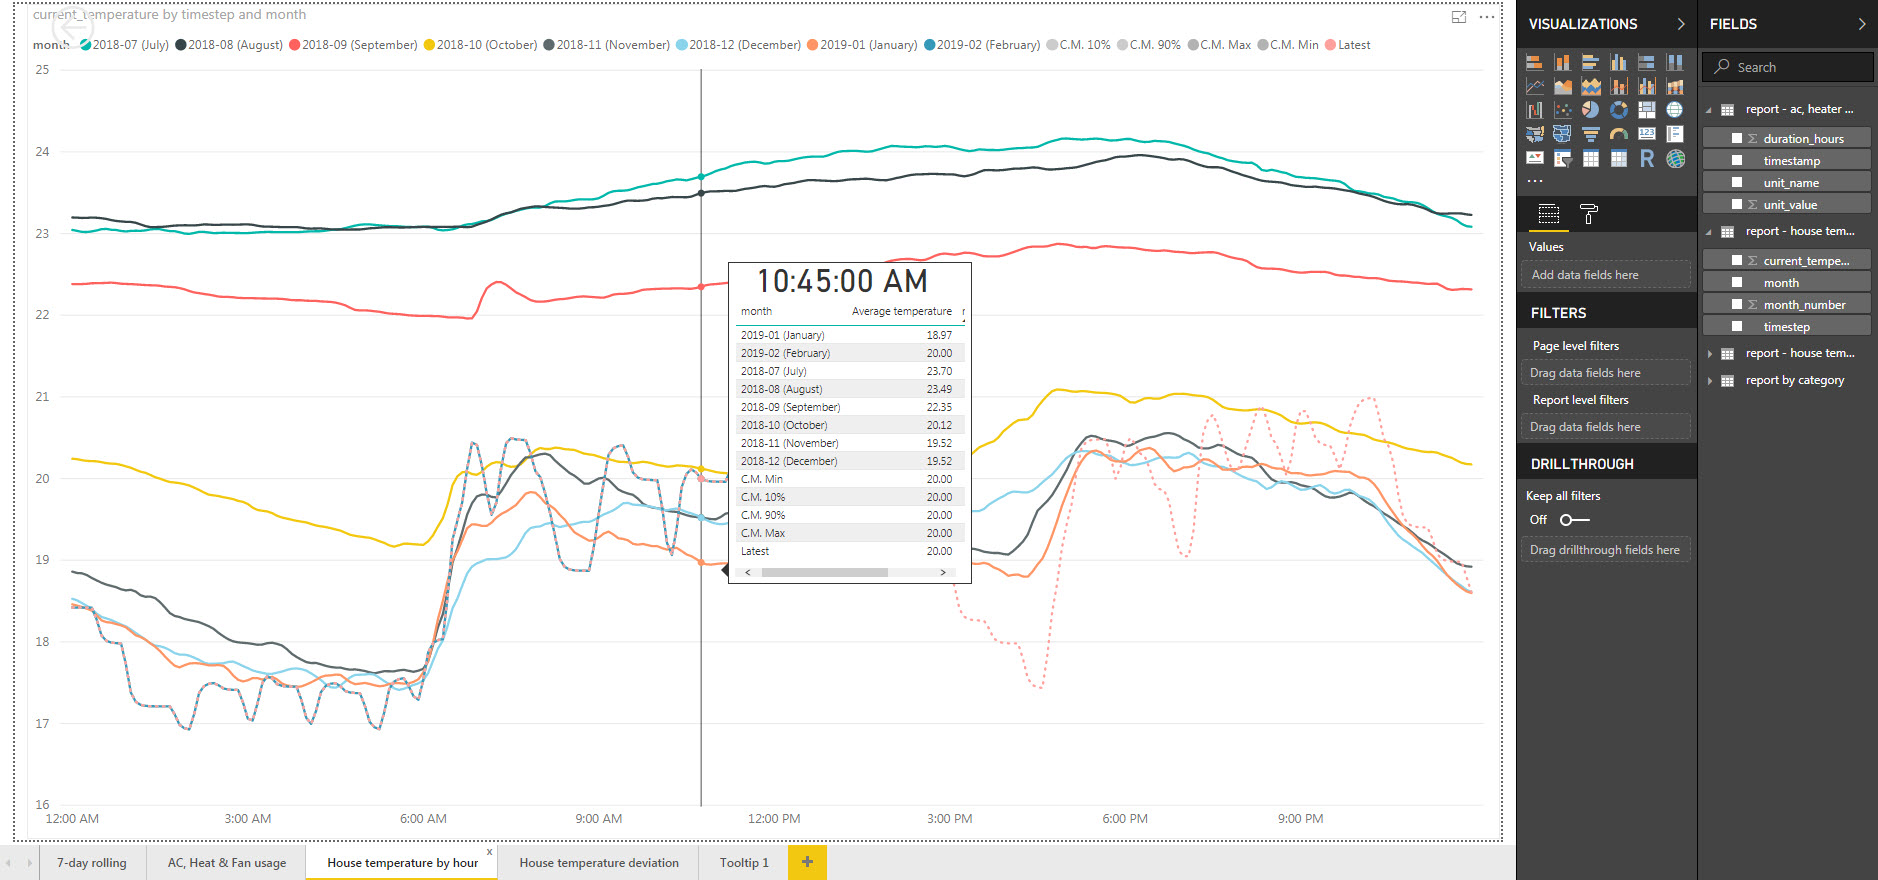Screen dimensions: 1878x880
Task: Select the card (123) visualization
Action: coord(1646,134)
